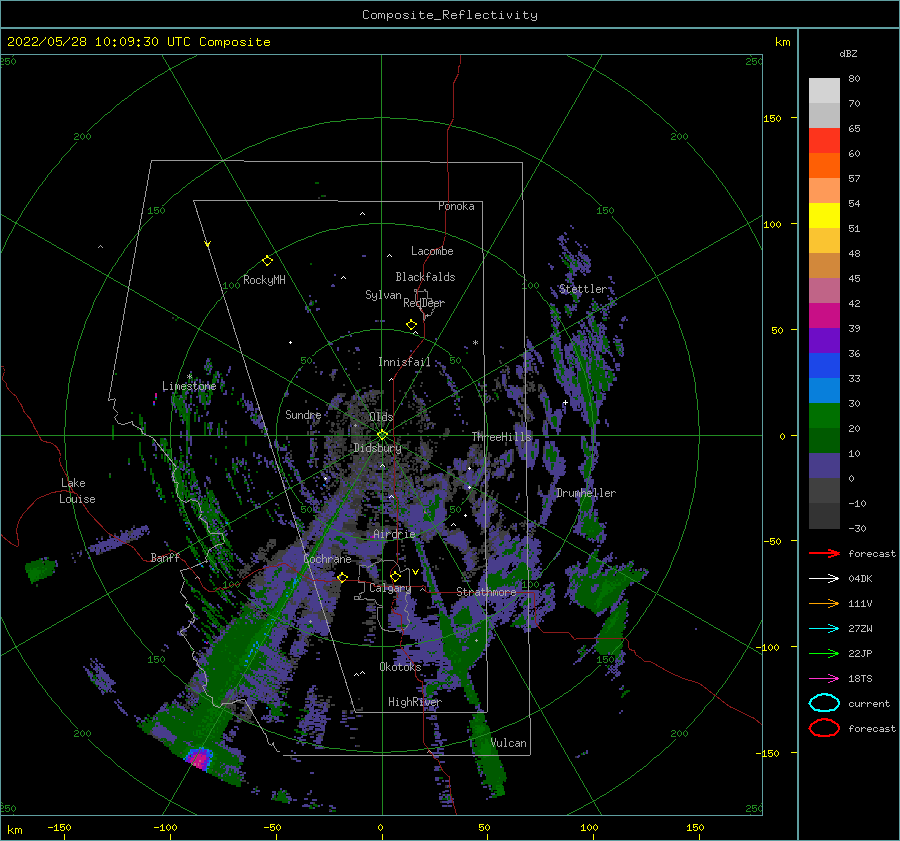The image size is (900, 841).
Task: Click the '2022/05/28 10:09:30 UTC Composite' timestamp
Action: coord(139,42)
